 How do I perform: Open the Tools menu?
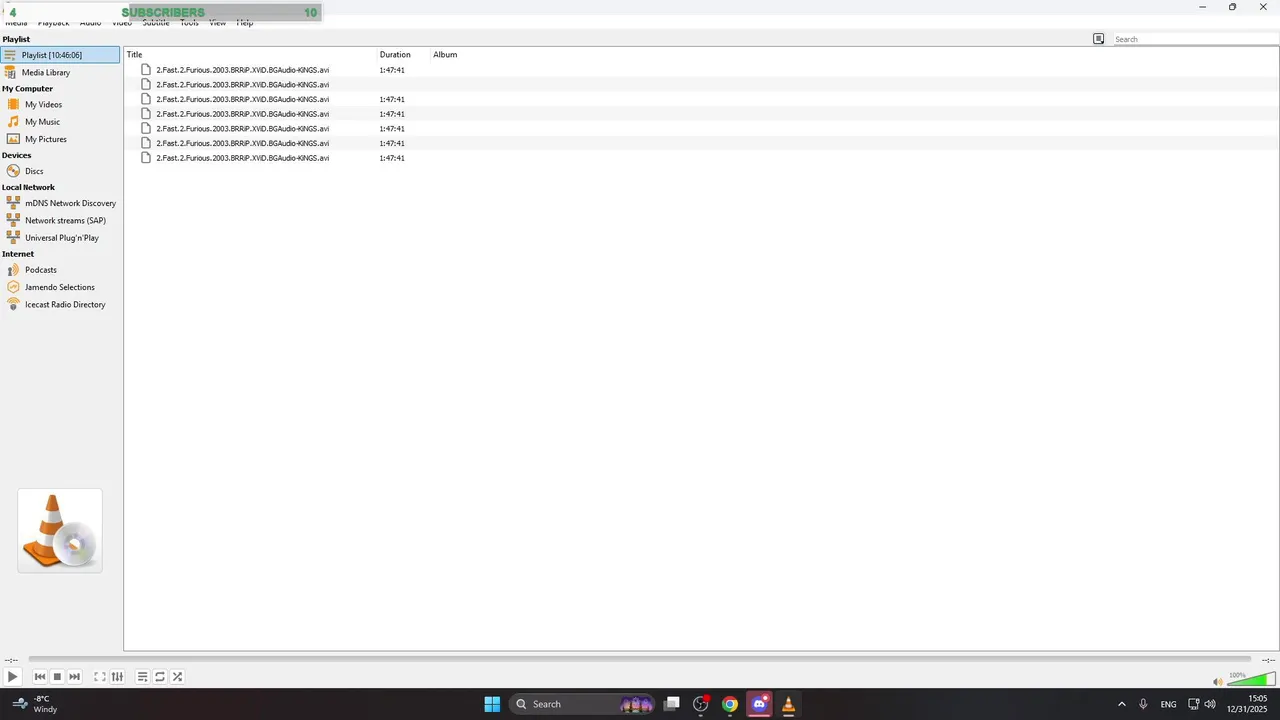coord(189,23)
